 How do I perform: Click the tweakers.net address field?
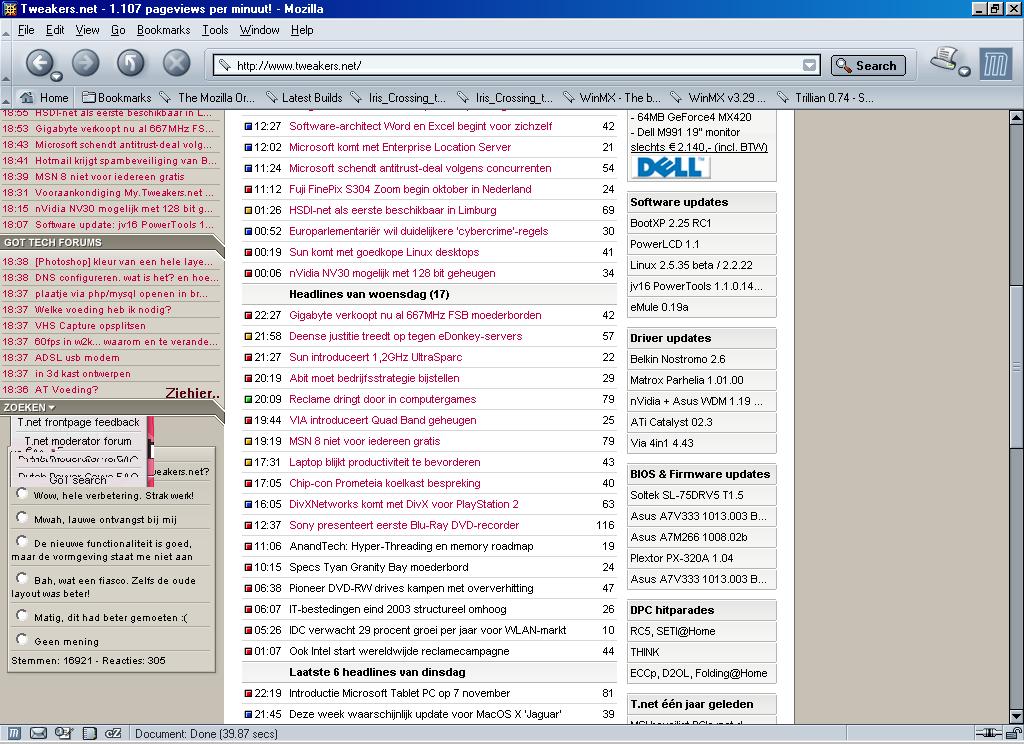coord(518,65)
